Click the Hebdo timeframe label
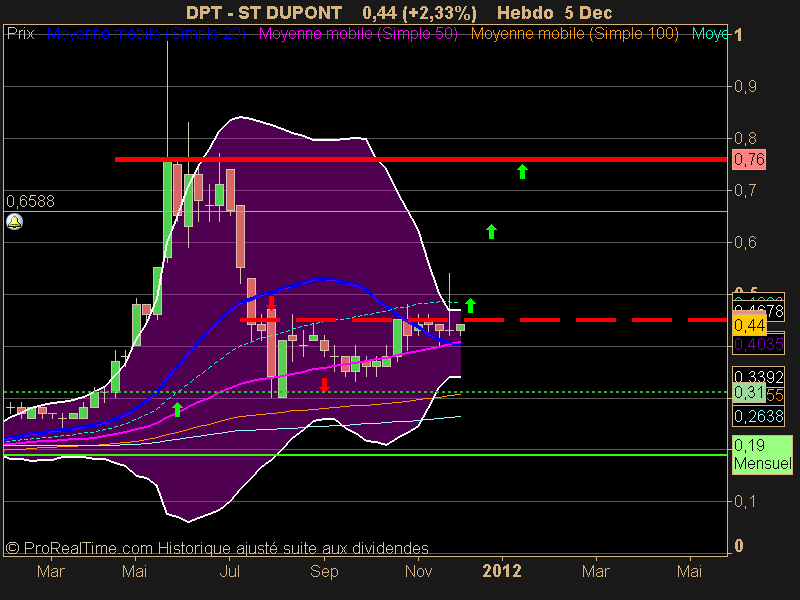Viewport: 800px width, 600px height. 525,13
